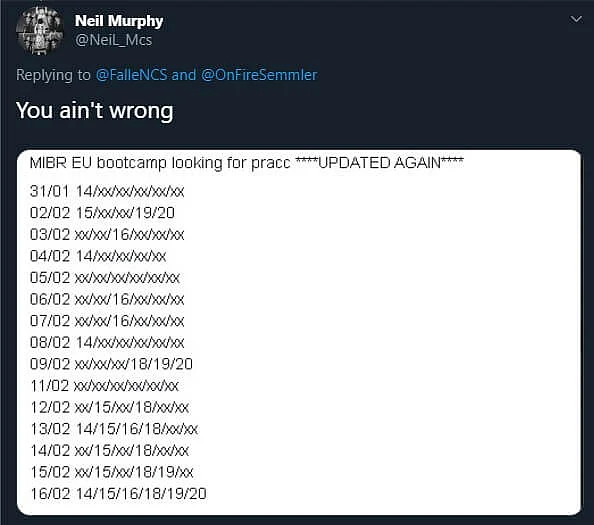Viewport: 594px width, 525px height.
Task: Click the 31/01 schedule row
Action: coord(107,191)
